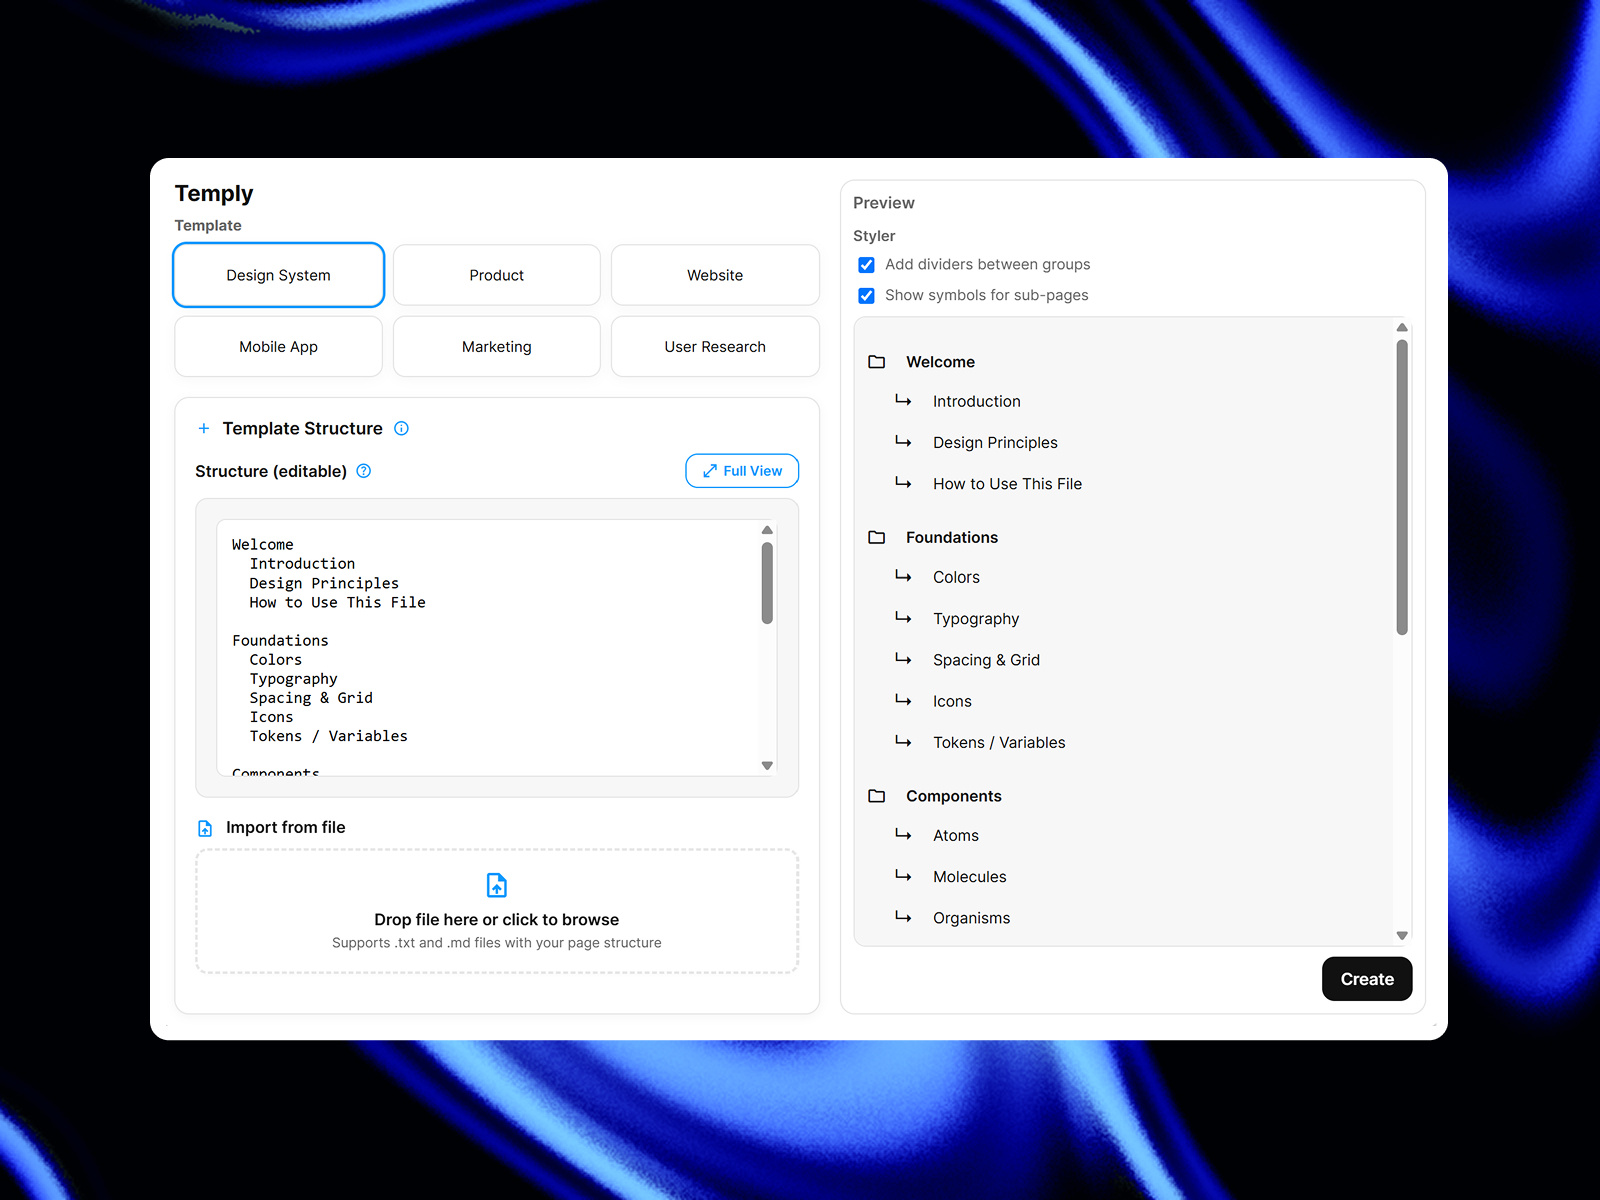This screenshot has height=1200, width=1600.
Task: Click the Components folder icon in preview
Action: coord(877,796)
